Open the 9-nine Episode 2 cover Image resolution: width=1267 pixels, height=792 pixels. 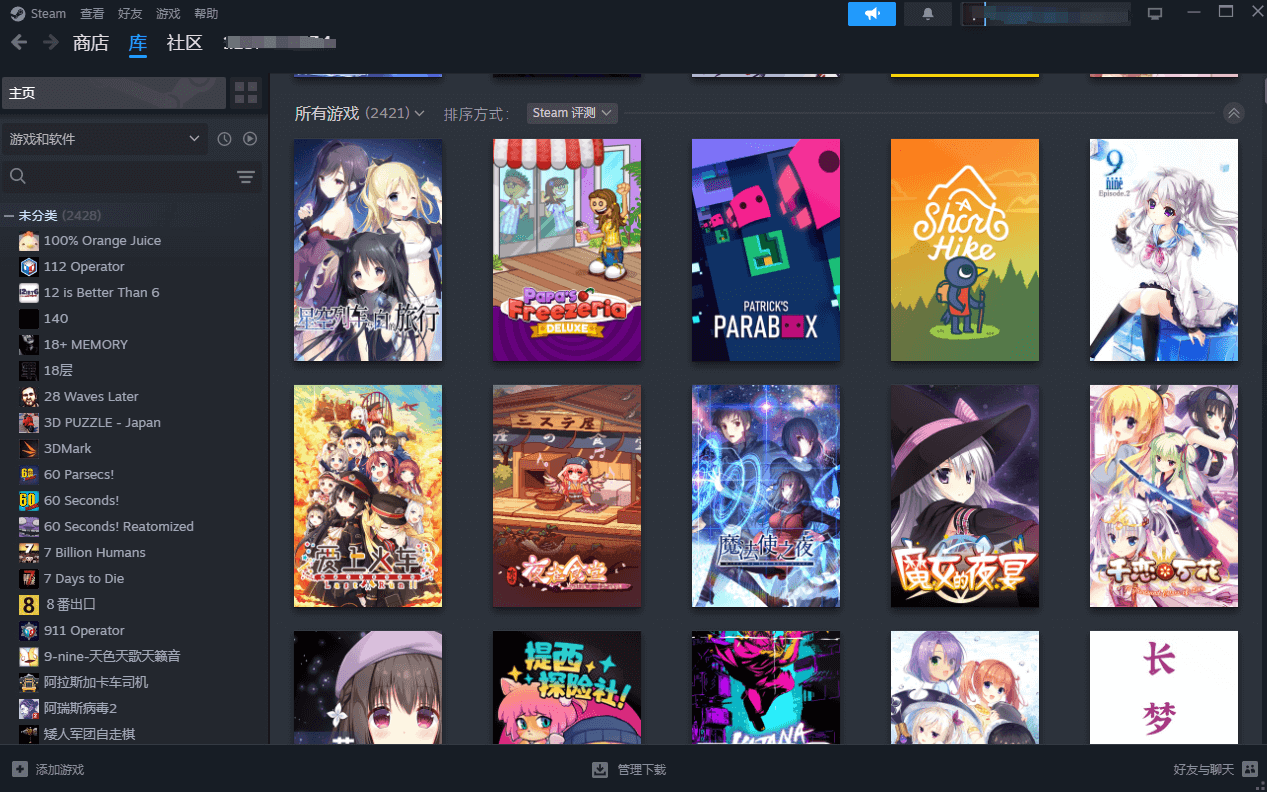pos(1164,250)
